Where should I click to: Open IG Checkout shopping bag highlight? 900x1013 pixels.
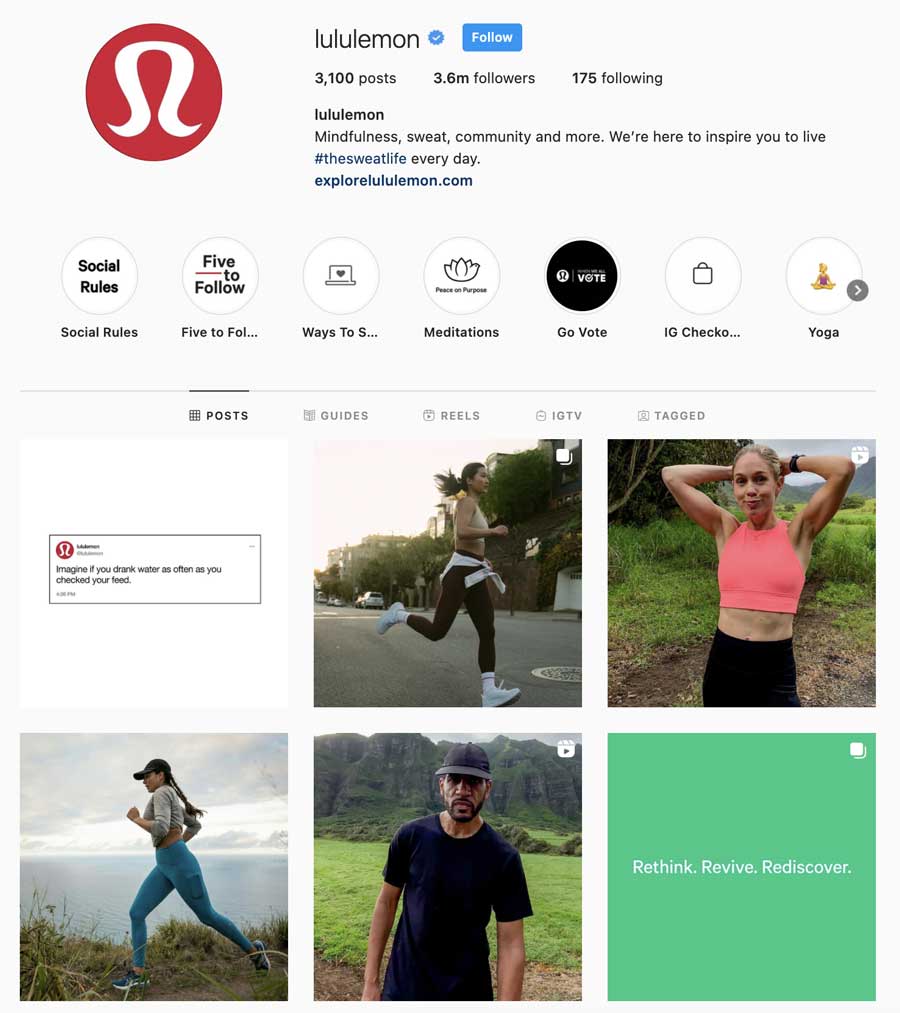pyautogui.click(x=703, y=276)
